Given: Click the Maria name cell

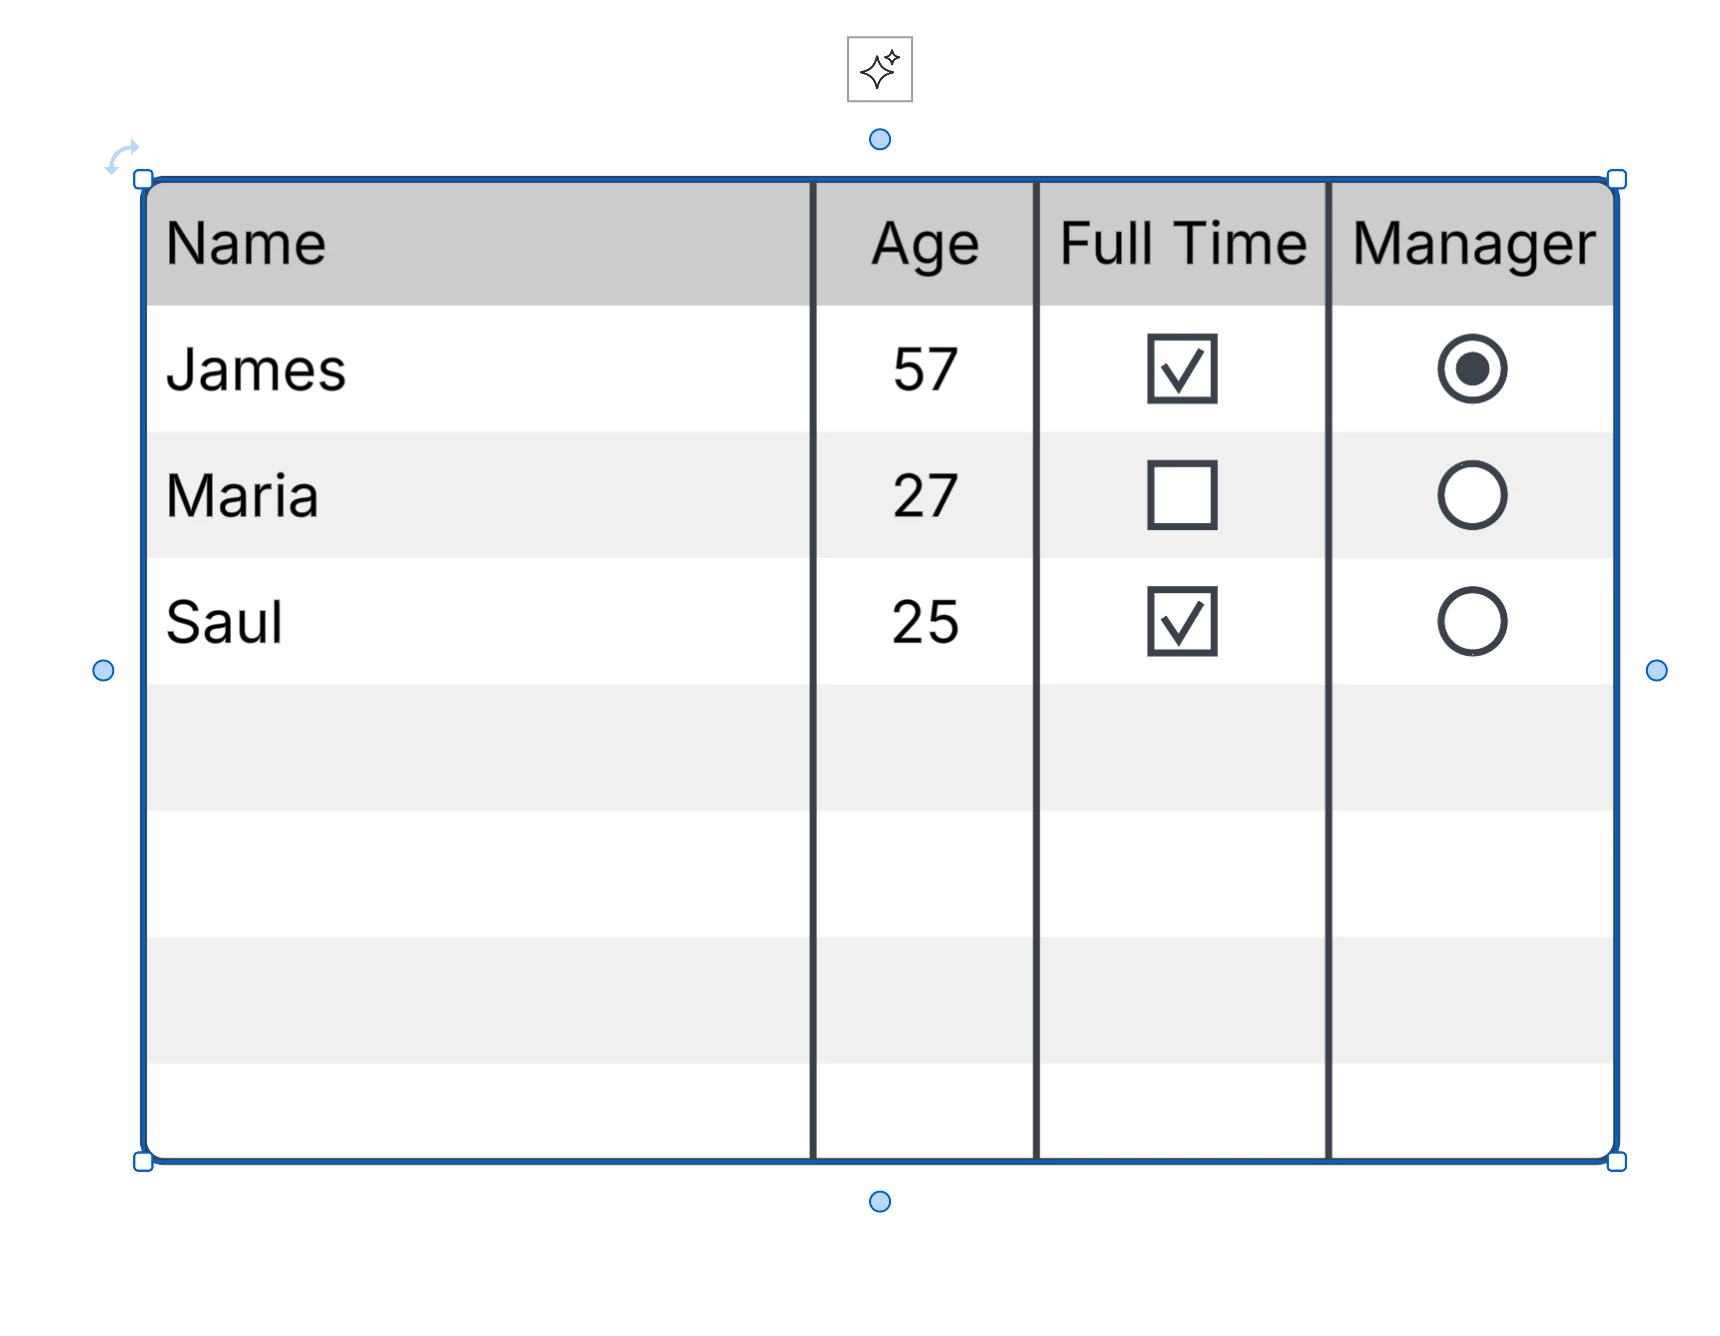Looking at the screenshot, I should pyautogui.click(x=479, y=495).
